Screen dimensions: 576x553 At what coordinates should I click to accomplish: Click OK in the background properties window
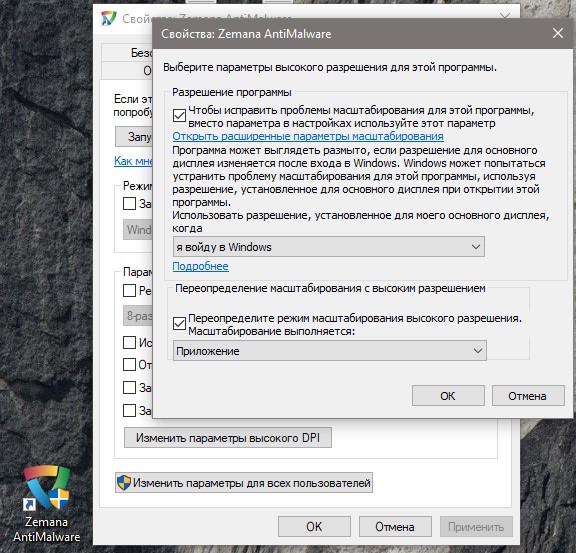click(314, 527)
